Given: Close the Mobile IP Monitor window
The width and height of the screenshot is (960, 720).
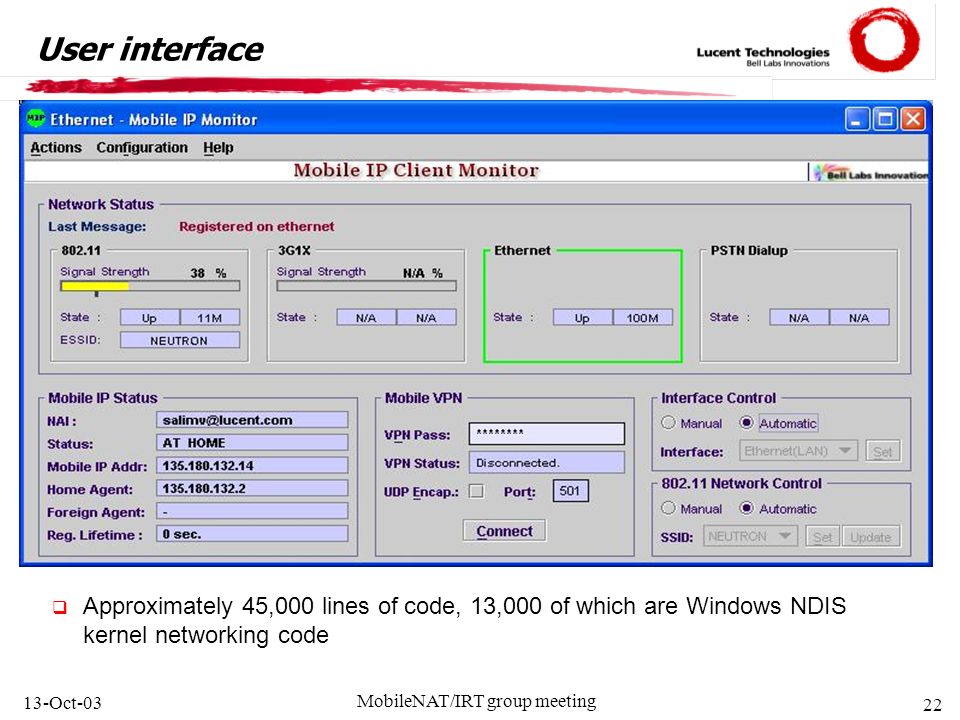Looking at the screenshot, I should [913, 119].
